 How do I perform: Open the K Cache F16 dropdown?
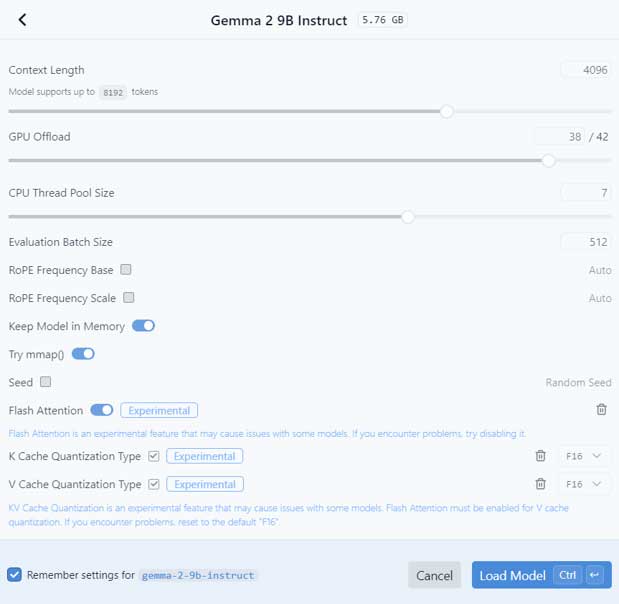coord(584,456)
